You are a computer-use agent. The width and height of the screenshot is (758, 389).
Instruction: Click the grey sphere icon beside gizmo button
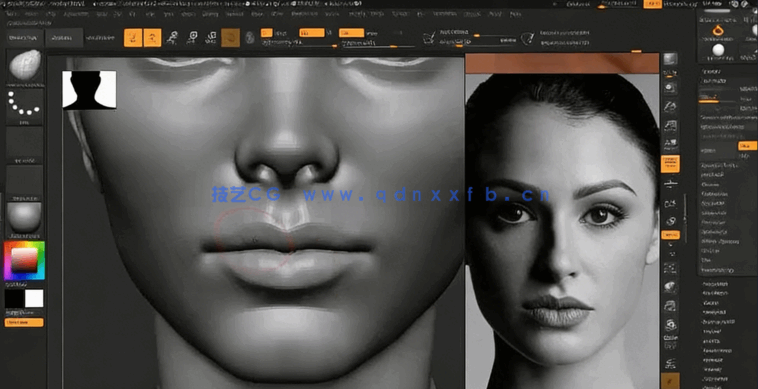[250, 38]
